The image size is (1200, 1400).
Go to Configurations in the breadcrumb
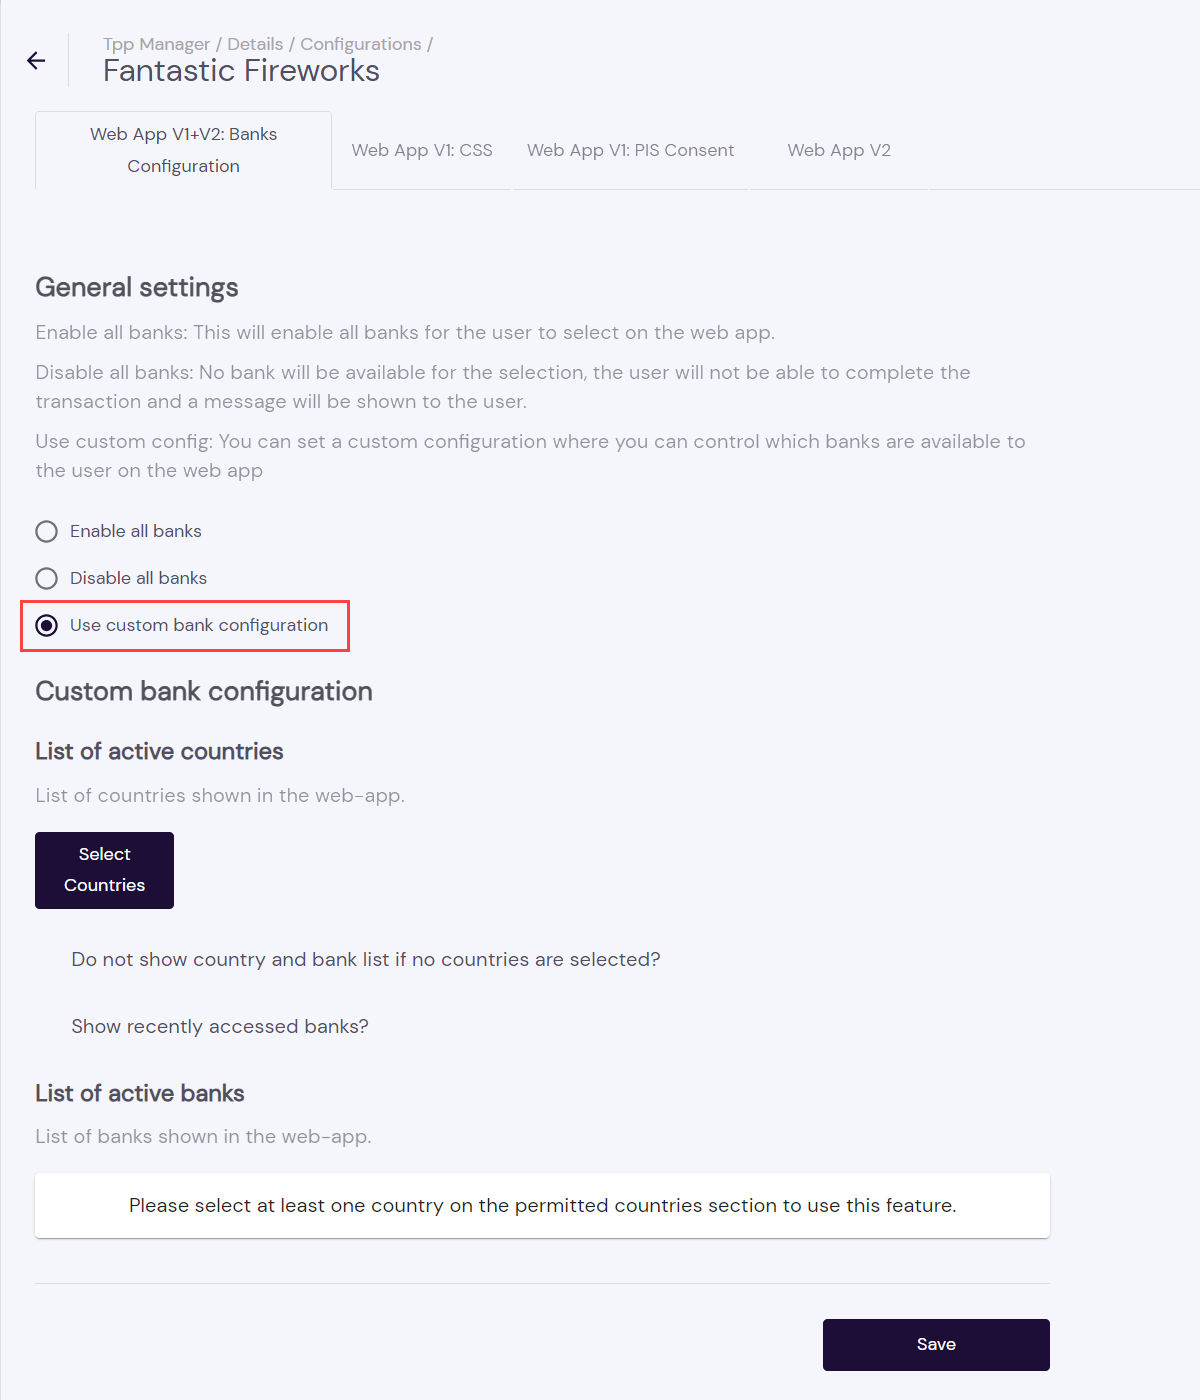(x=361, y=44)
